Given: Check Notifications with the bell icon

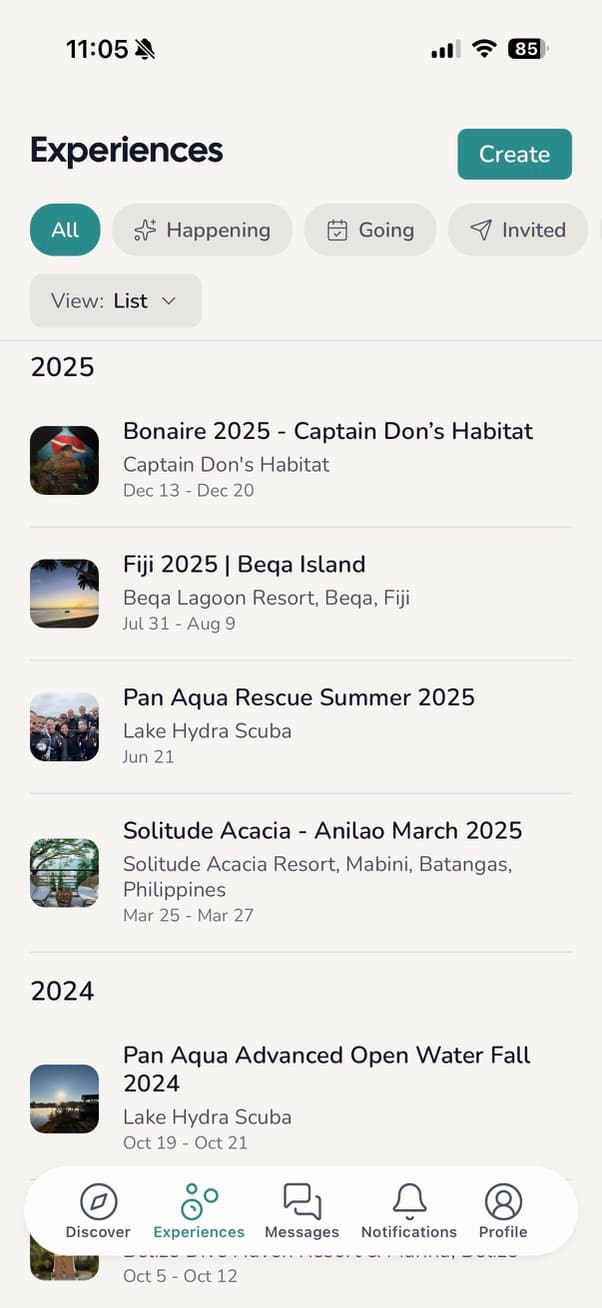Looking at the screenshot, I should (409, 1197).
